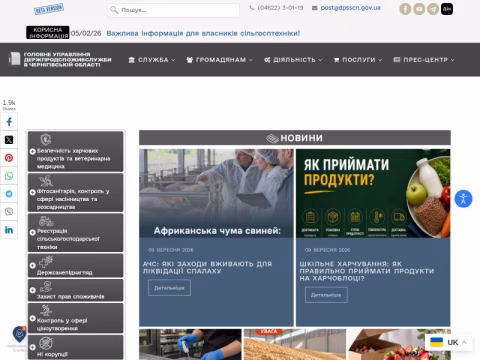Click the plant icon for phytosanitary control

coord(46,181)
